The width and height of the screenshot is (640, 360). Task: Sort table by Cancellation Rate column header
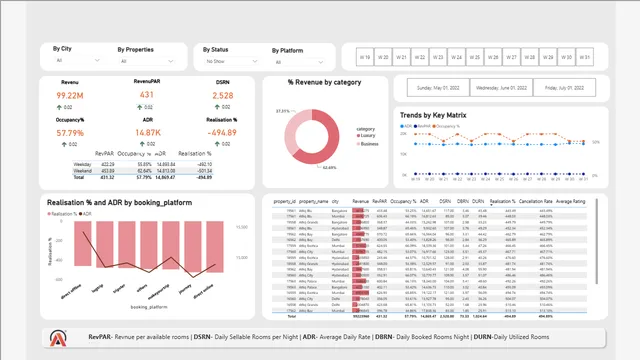click(x=536, y=201)
